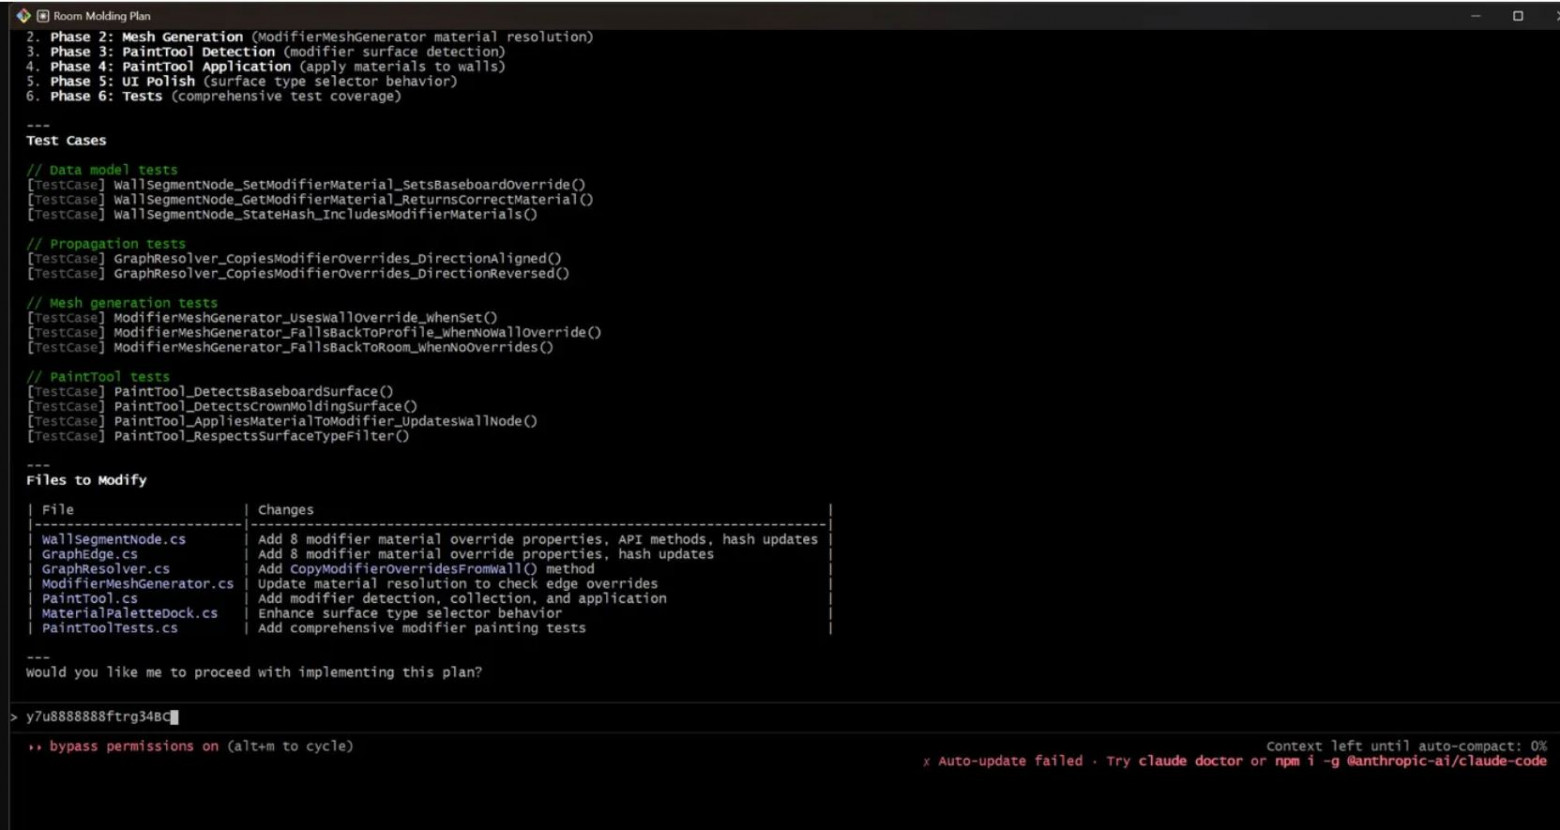
Task: Click 'Update material resolution to check edge overrides'
Action: tap(458, 584)
